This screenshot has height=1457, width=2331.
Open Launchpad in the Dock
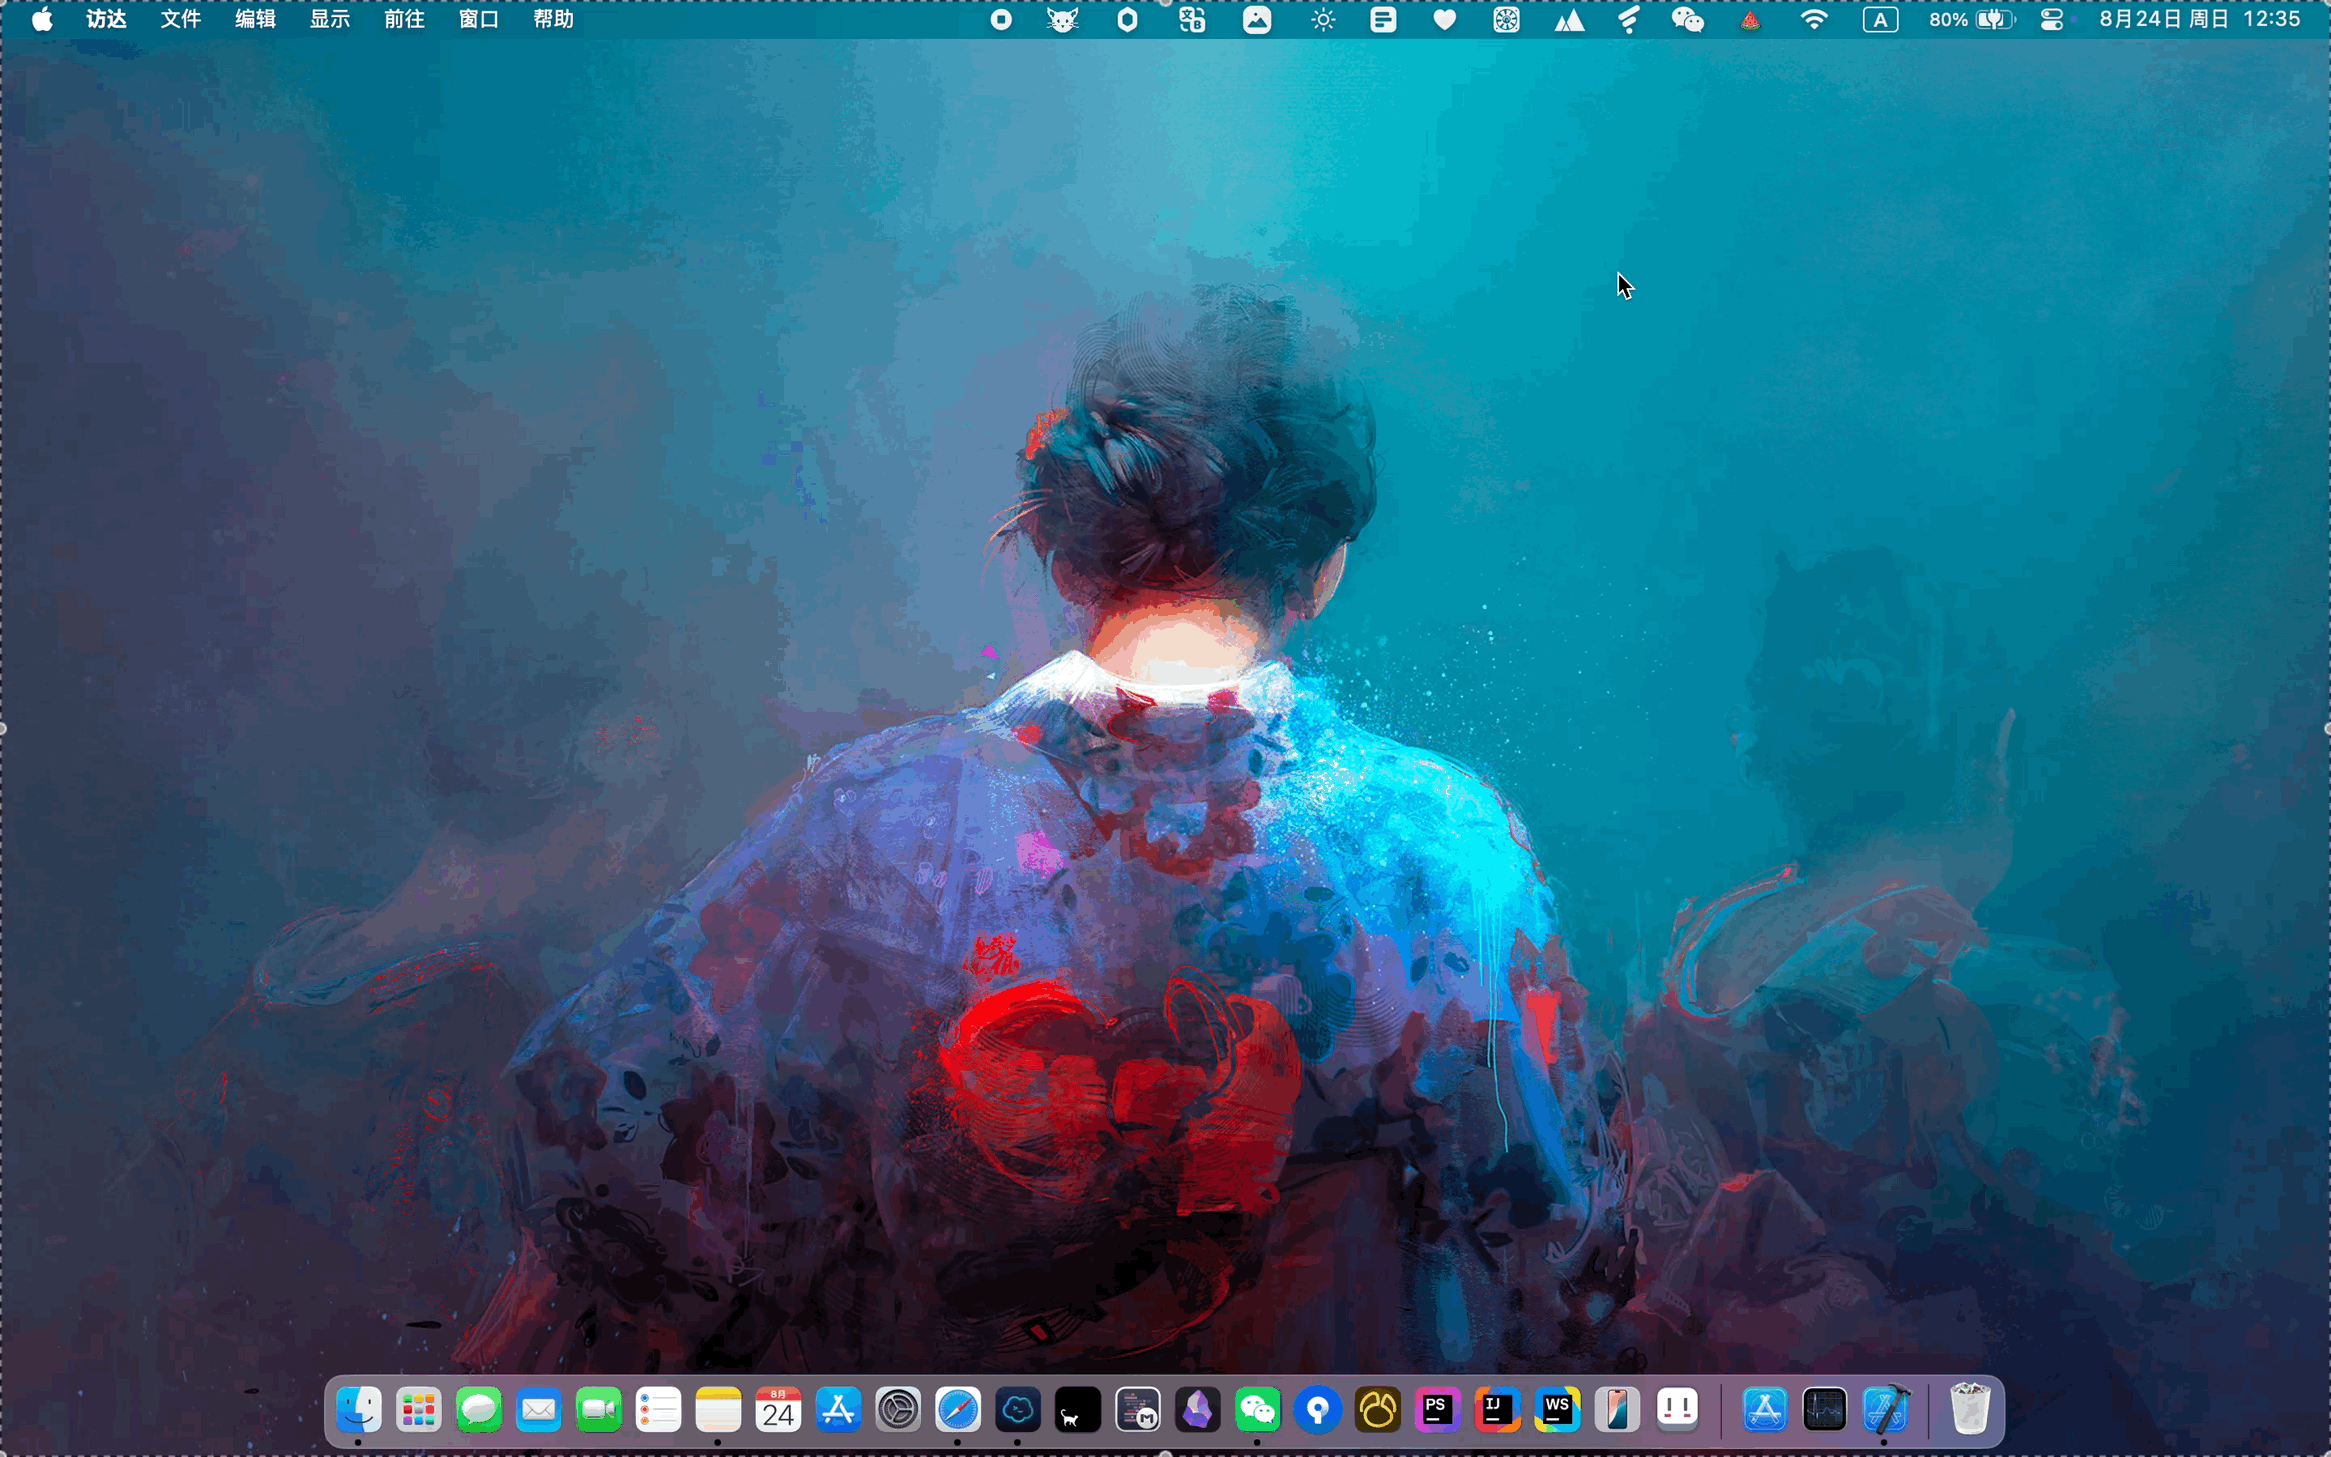coord(419,1410)
